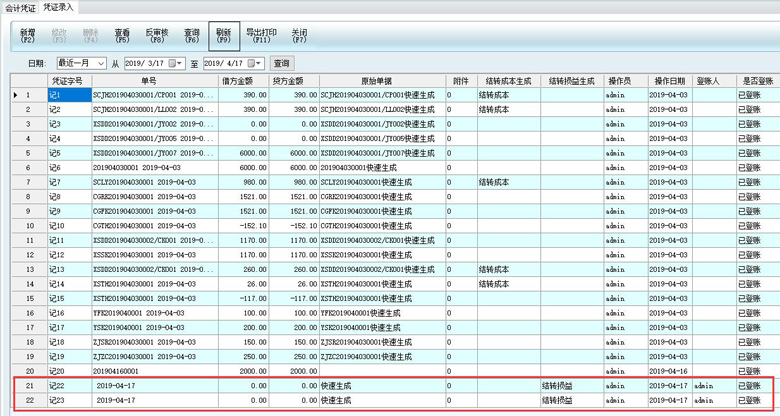The image size is (780, 416).
Task: Switch to the 会计凭证 tab
Action: (x=20, y=7)
